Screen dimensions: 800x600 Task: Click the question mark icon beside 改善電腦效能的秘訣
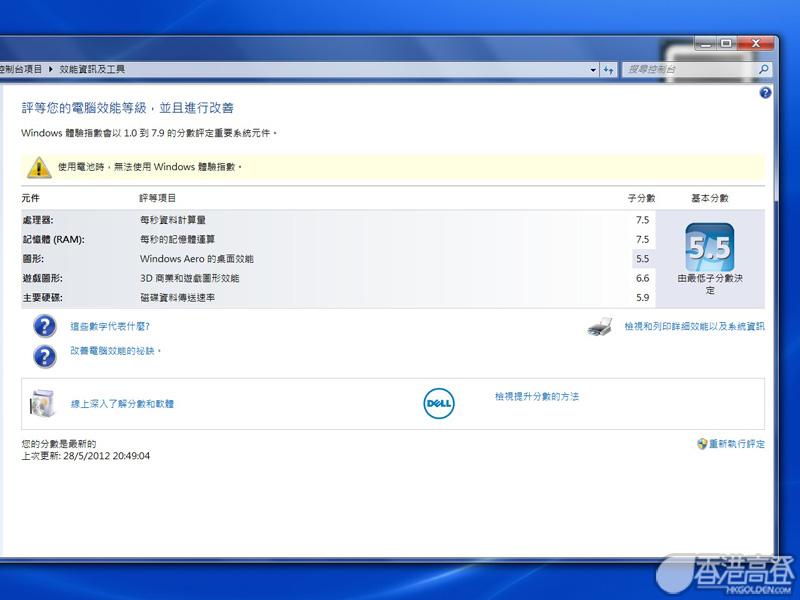click(44, 356)
